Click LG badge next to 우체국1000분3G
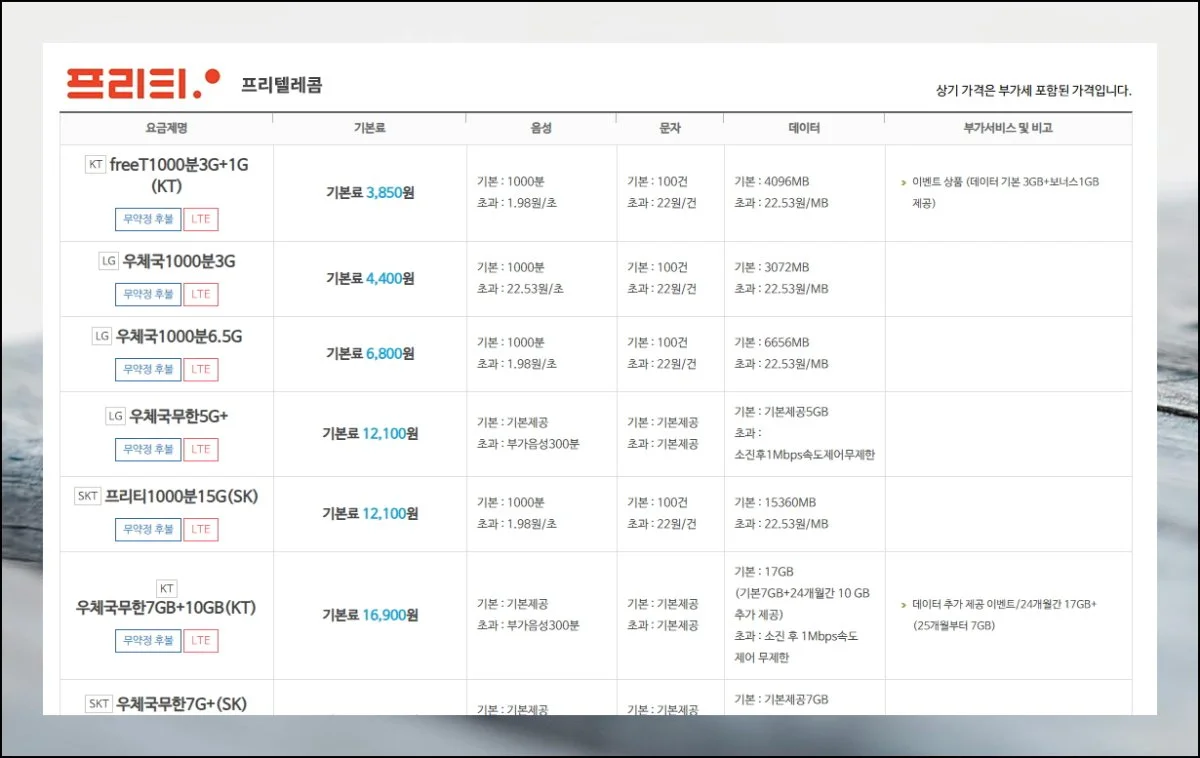The width and height of the screenshot is (1200, 758). 109,262
